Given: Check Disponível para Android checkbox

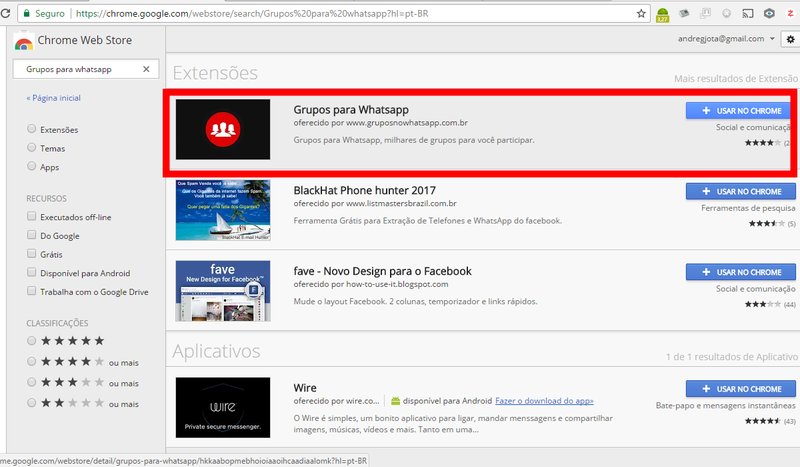Looking at the screenshot, I should tap(32, 273).
